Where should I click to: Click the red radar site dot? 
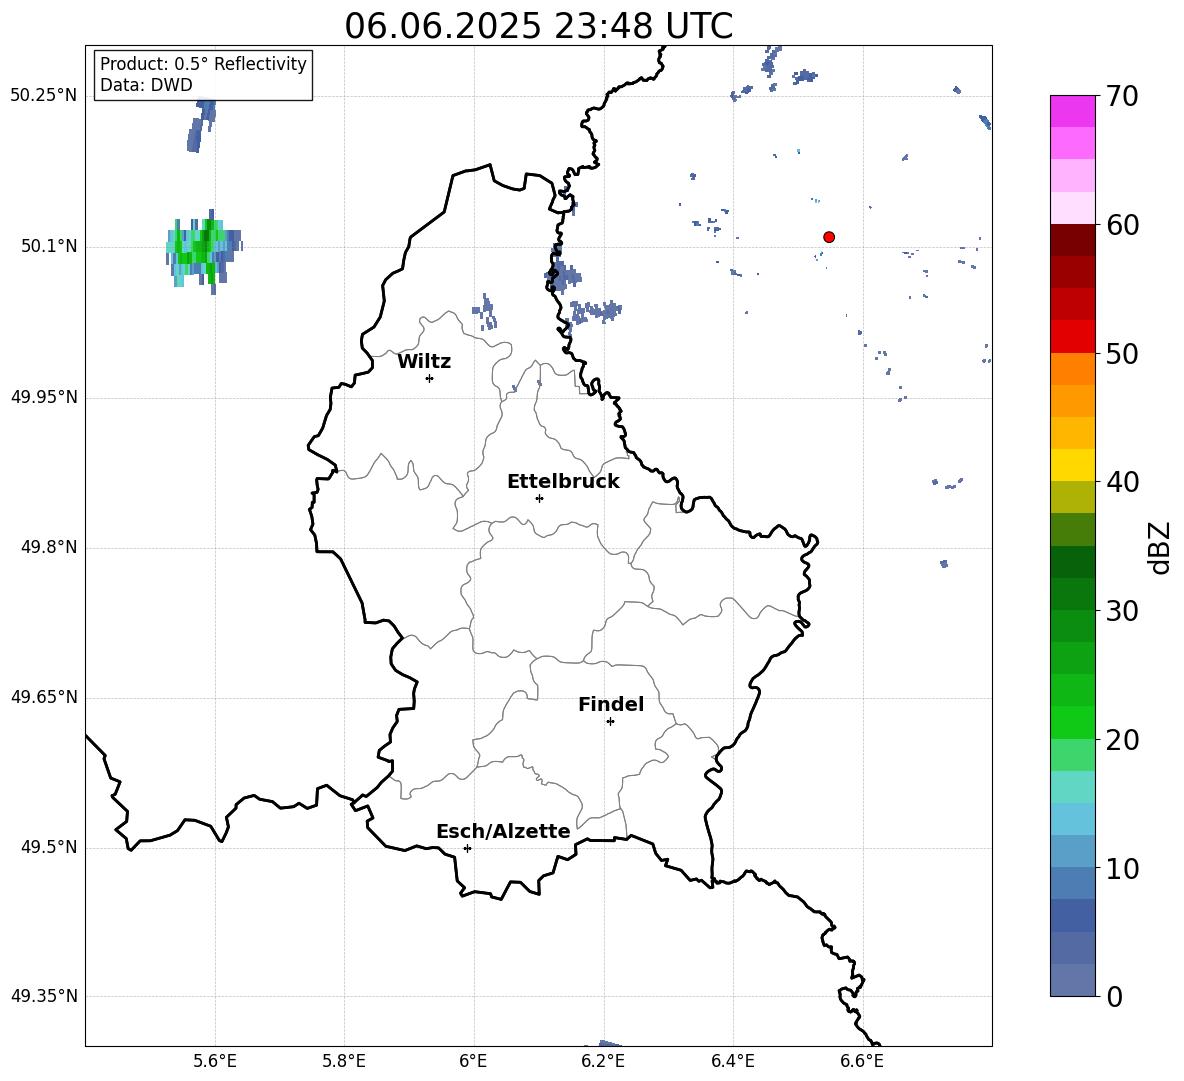pos(828,237)
